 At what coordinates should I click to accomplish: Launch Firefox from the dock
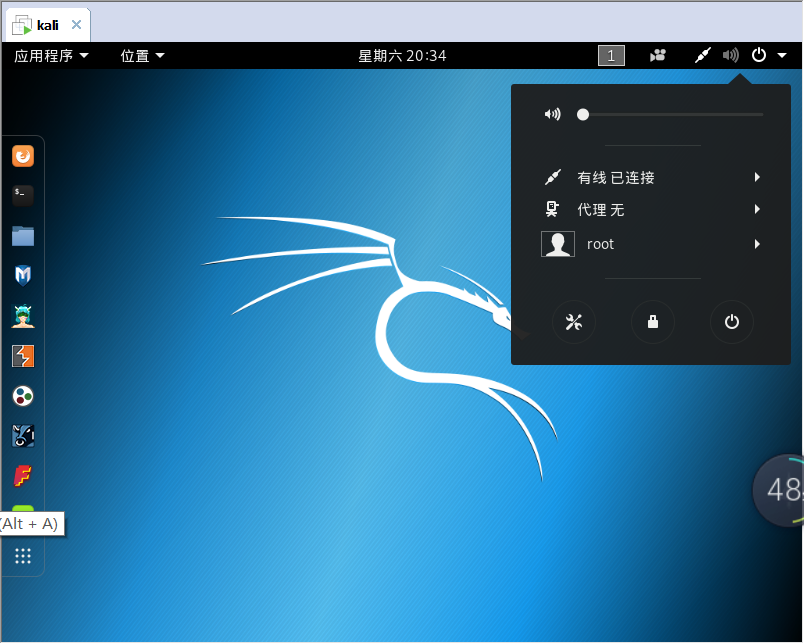23,156
